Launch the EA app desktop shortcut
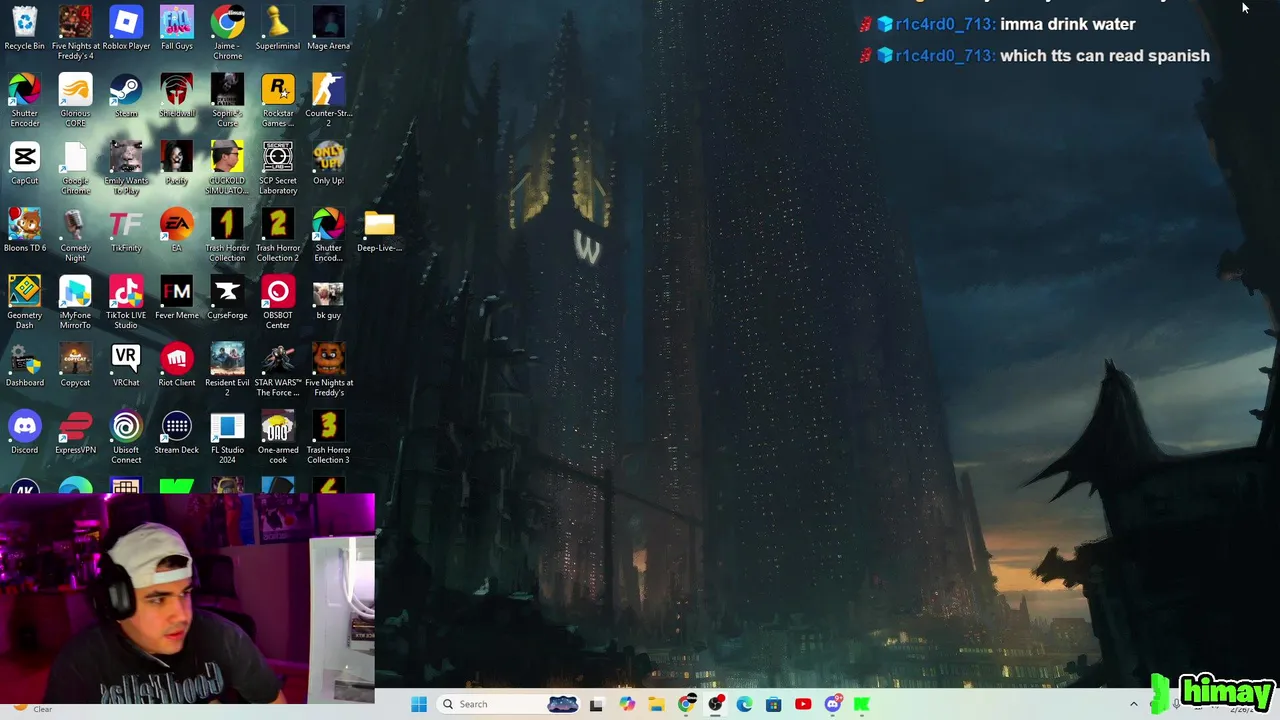The width and height of the screenshot is (1280, 720). (177, 230)
